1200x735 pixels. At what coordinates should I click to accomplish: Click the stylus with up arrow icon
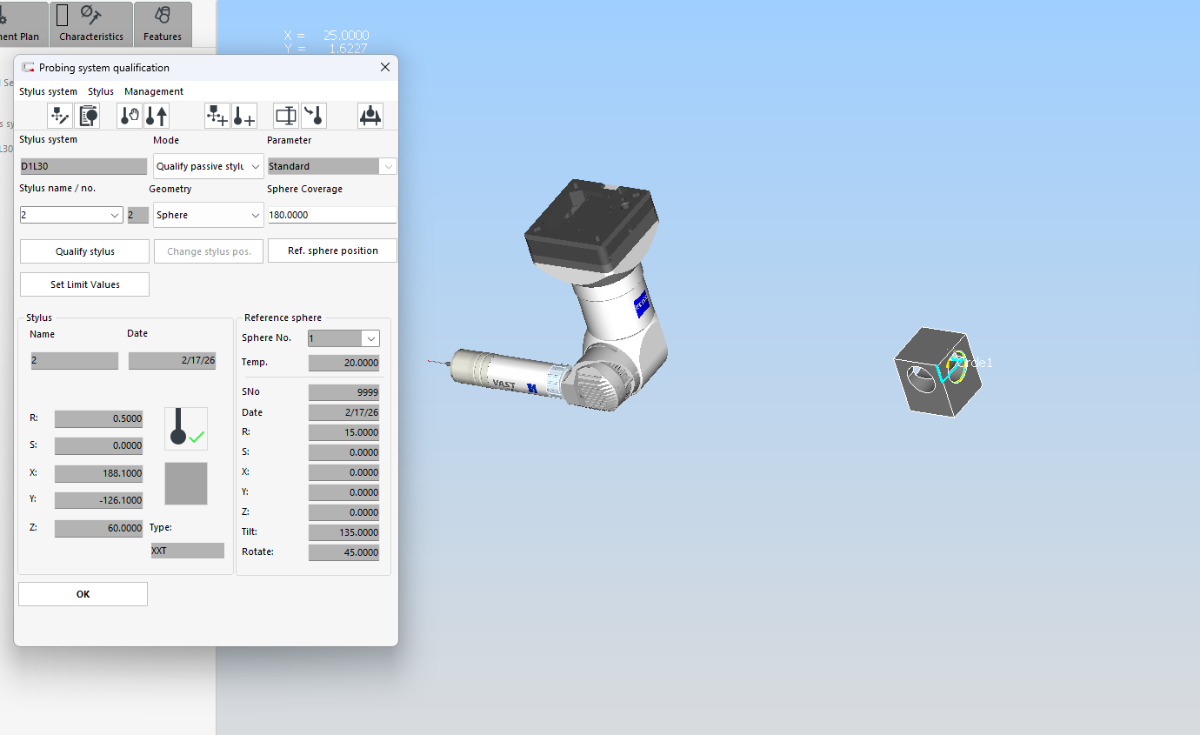click(x=157, y=116)
